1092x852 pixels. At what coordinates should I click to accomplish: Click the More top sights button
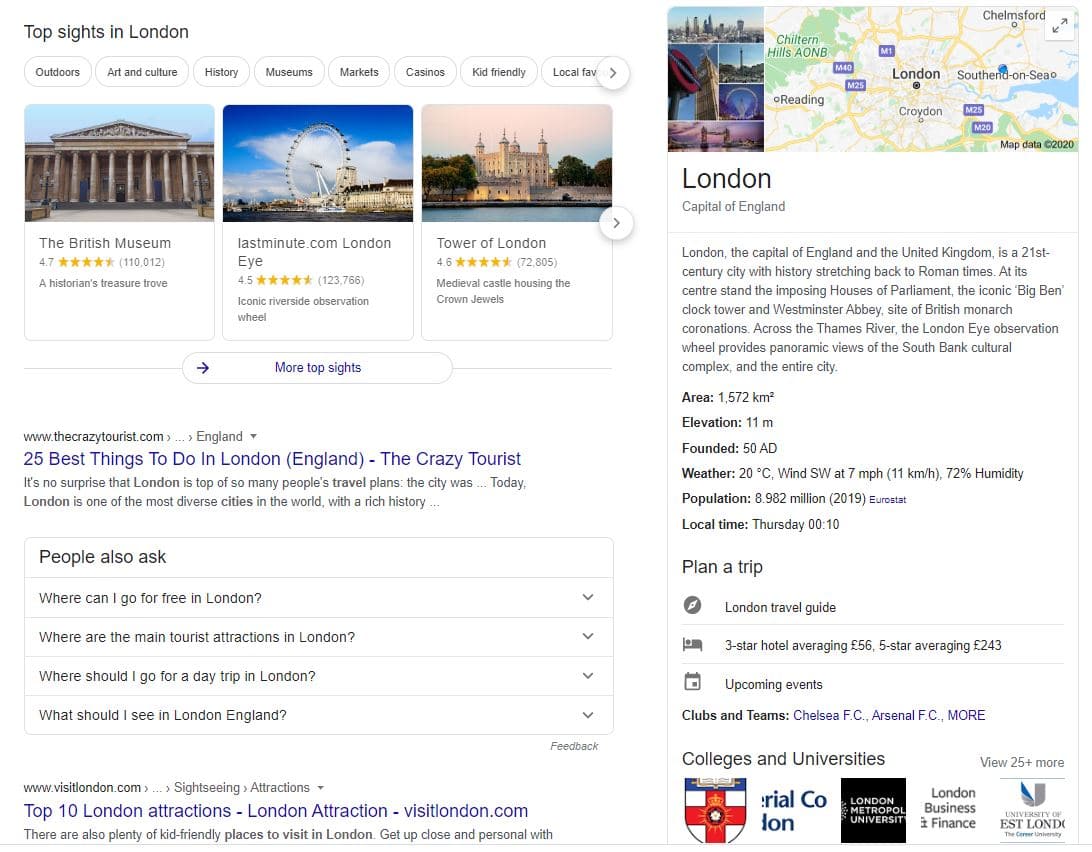point(318,368)
